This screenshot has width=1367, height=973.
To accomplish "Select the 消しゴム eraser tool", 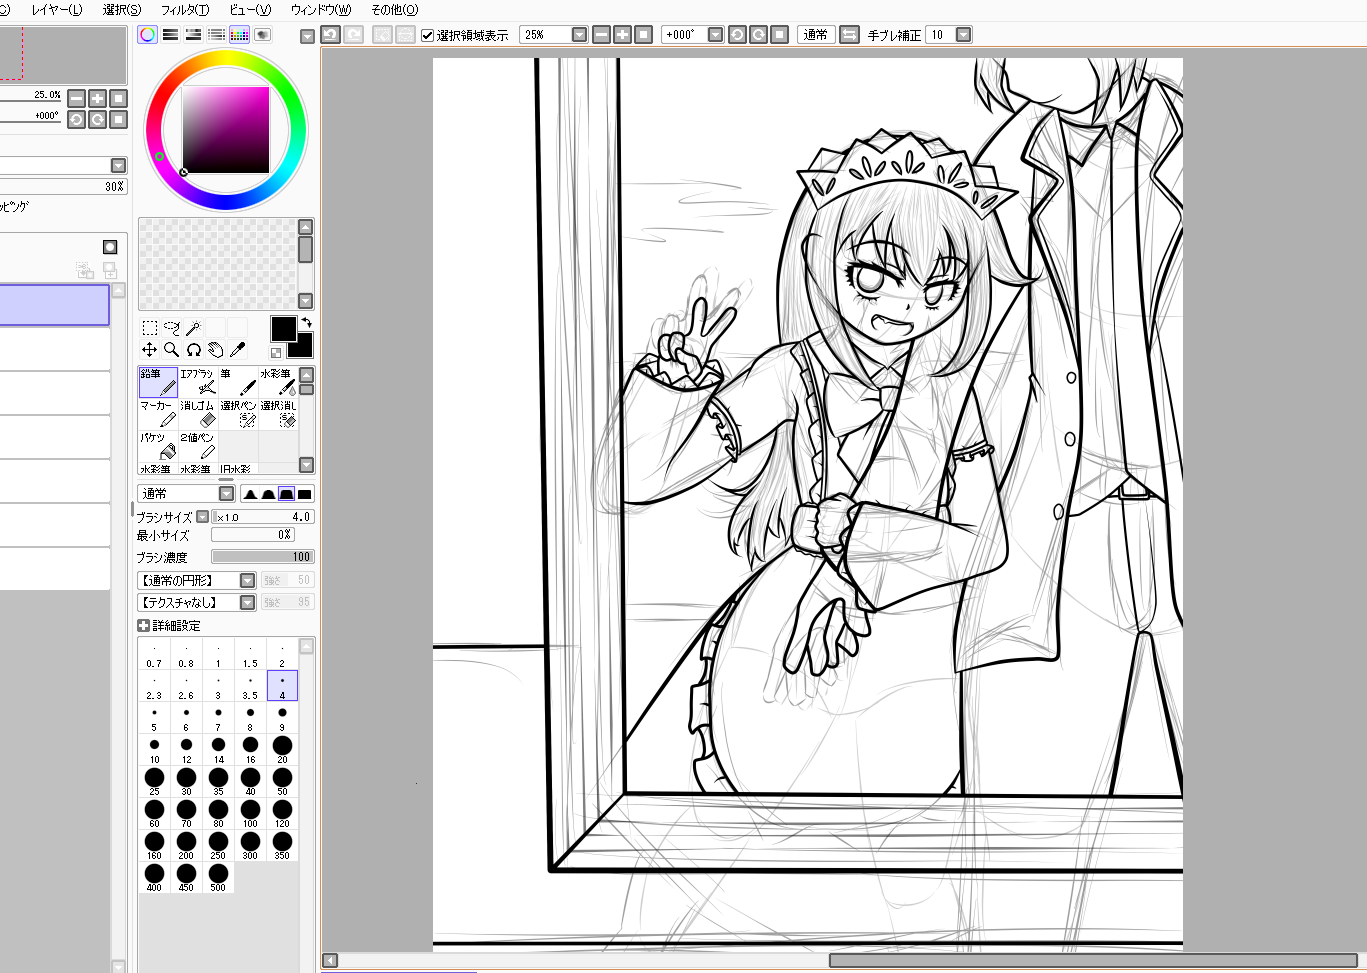I will click(x=198, y=414).
